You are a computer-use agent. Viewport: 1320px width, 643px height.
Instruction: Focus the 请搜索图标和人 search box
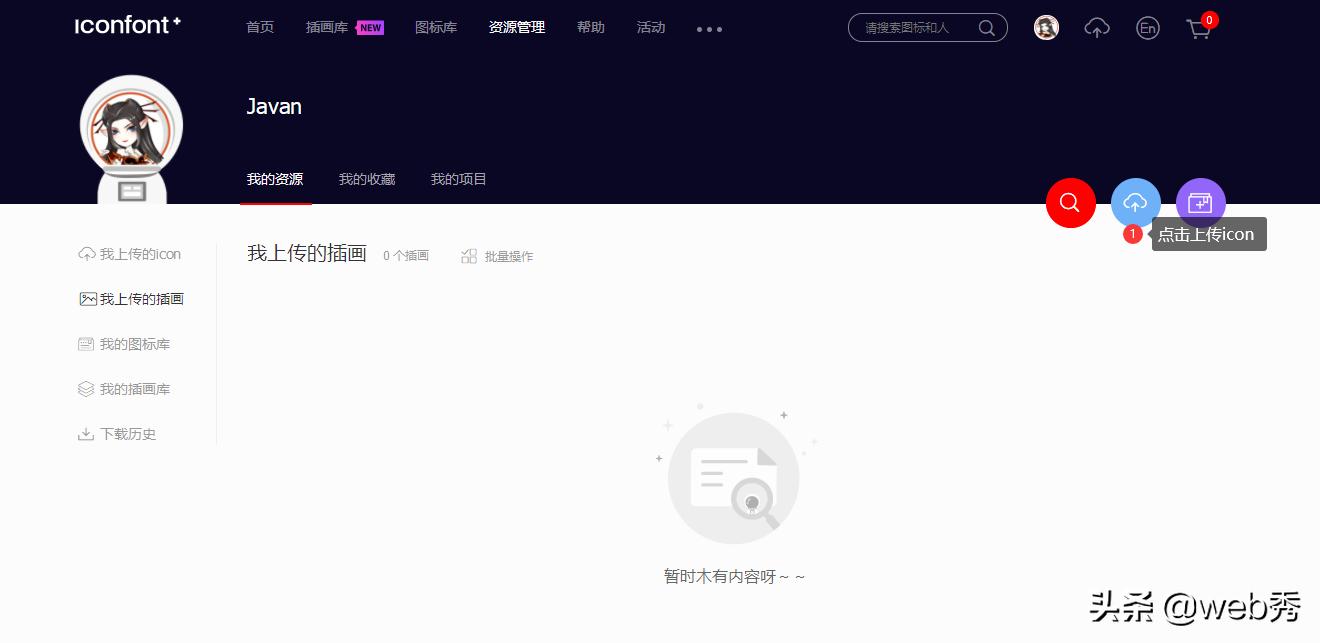[927, 28]
